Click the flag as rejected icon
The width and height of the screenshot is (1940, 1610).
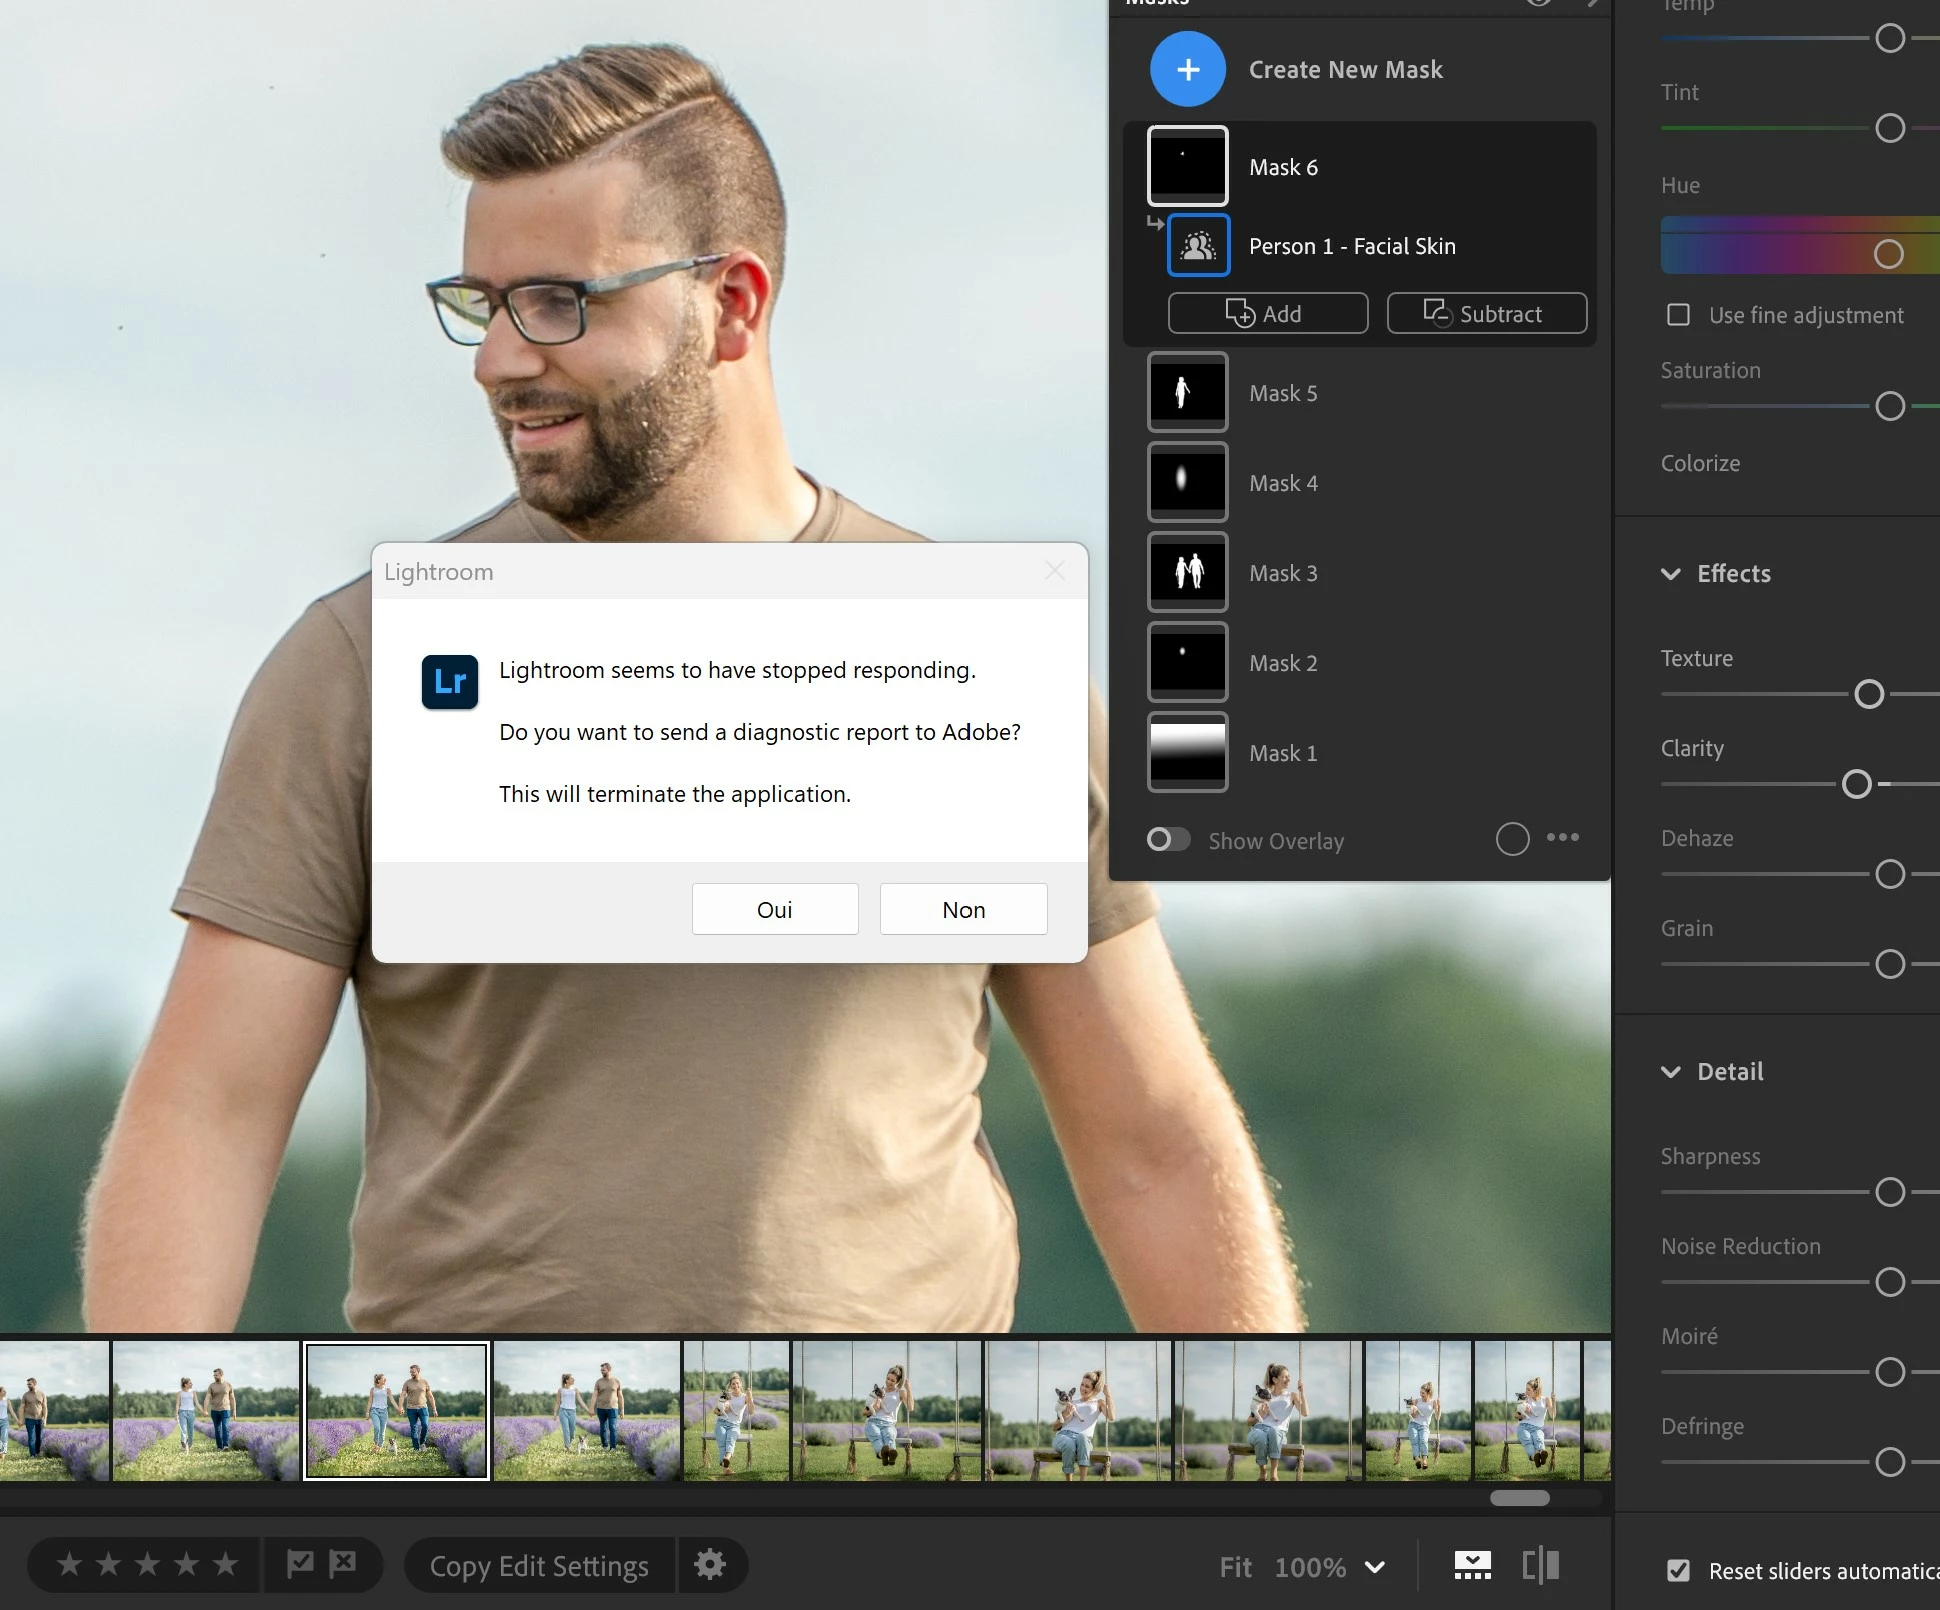(343, 1563)
